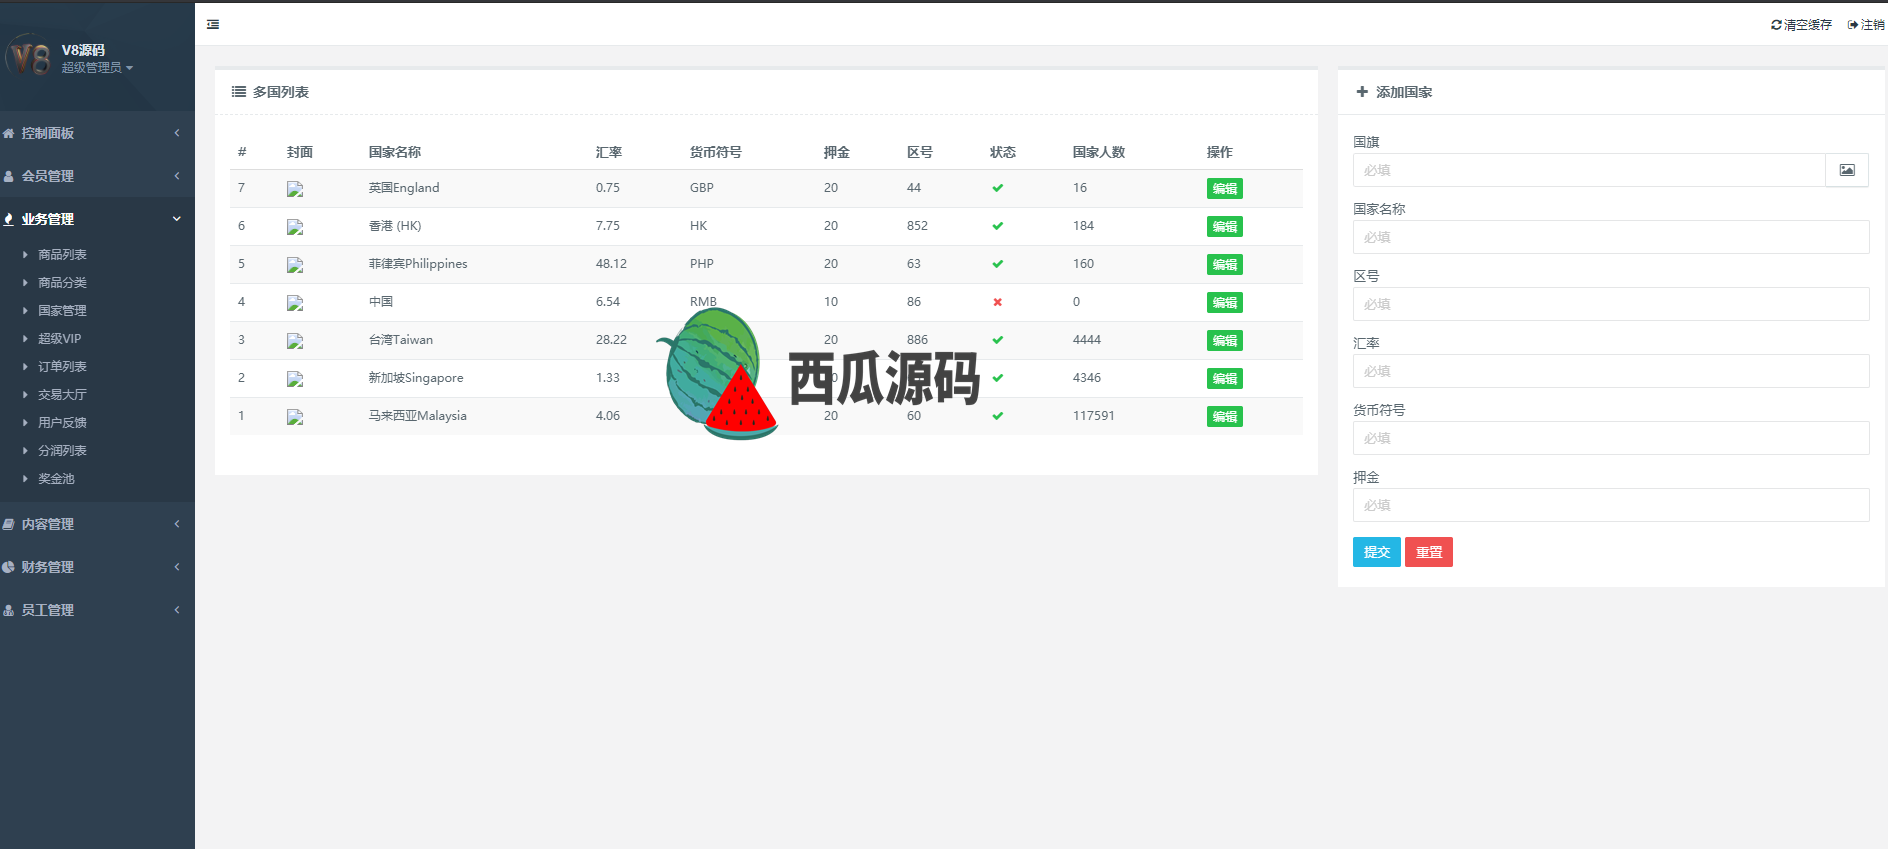Image resolution: width=1888 pixels, height=849 pixels.
Task: Open 商品分类 in the sidebar
Action: 62,283
